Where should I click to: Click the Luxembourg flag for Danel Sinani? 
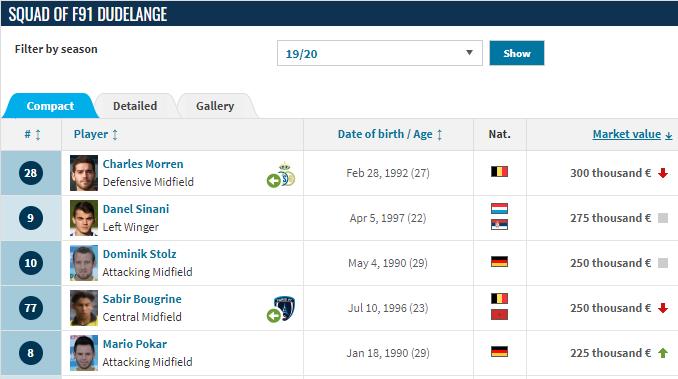click(499, 209)
